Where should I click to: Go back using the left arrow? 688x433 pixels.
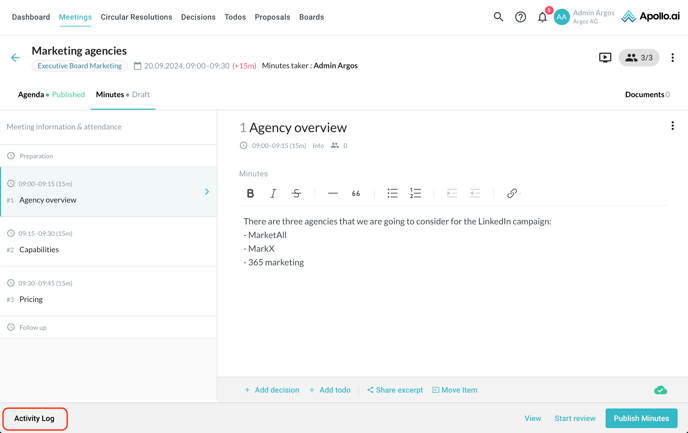click(15, 58)
